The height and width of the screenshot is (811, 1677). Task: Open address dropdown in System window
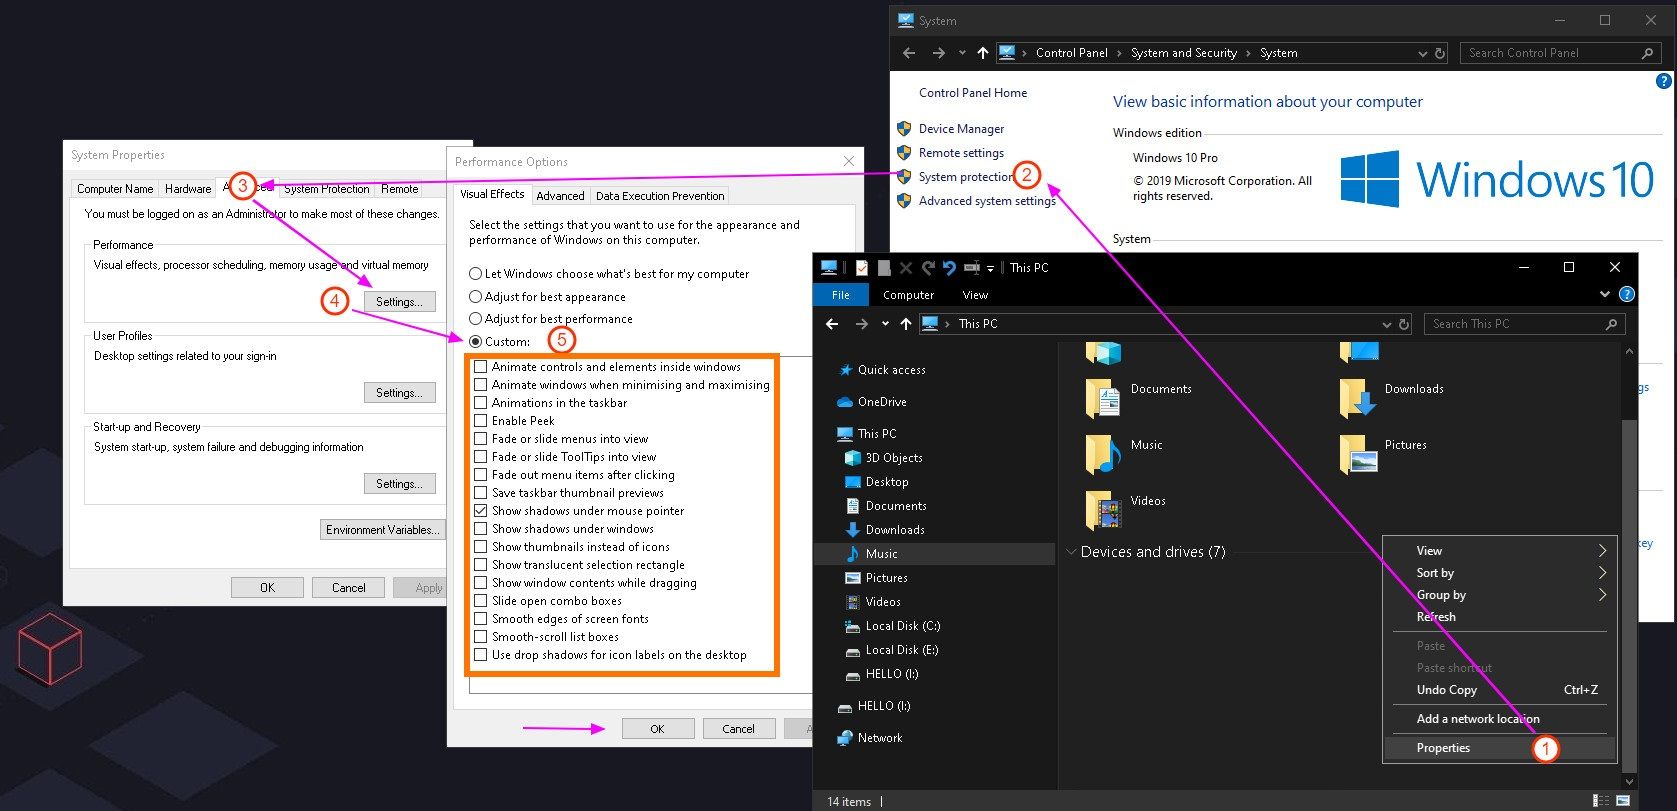(x=1422, y=53)
